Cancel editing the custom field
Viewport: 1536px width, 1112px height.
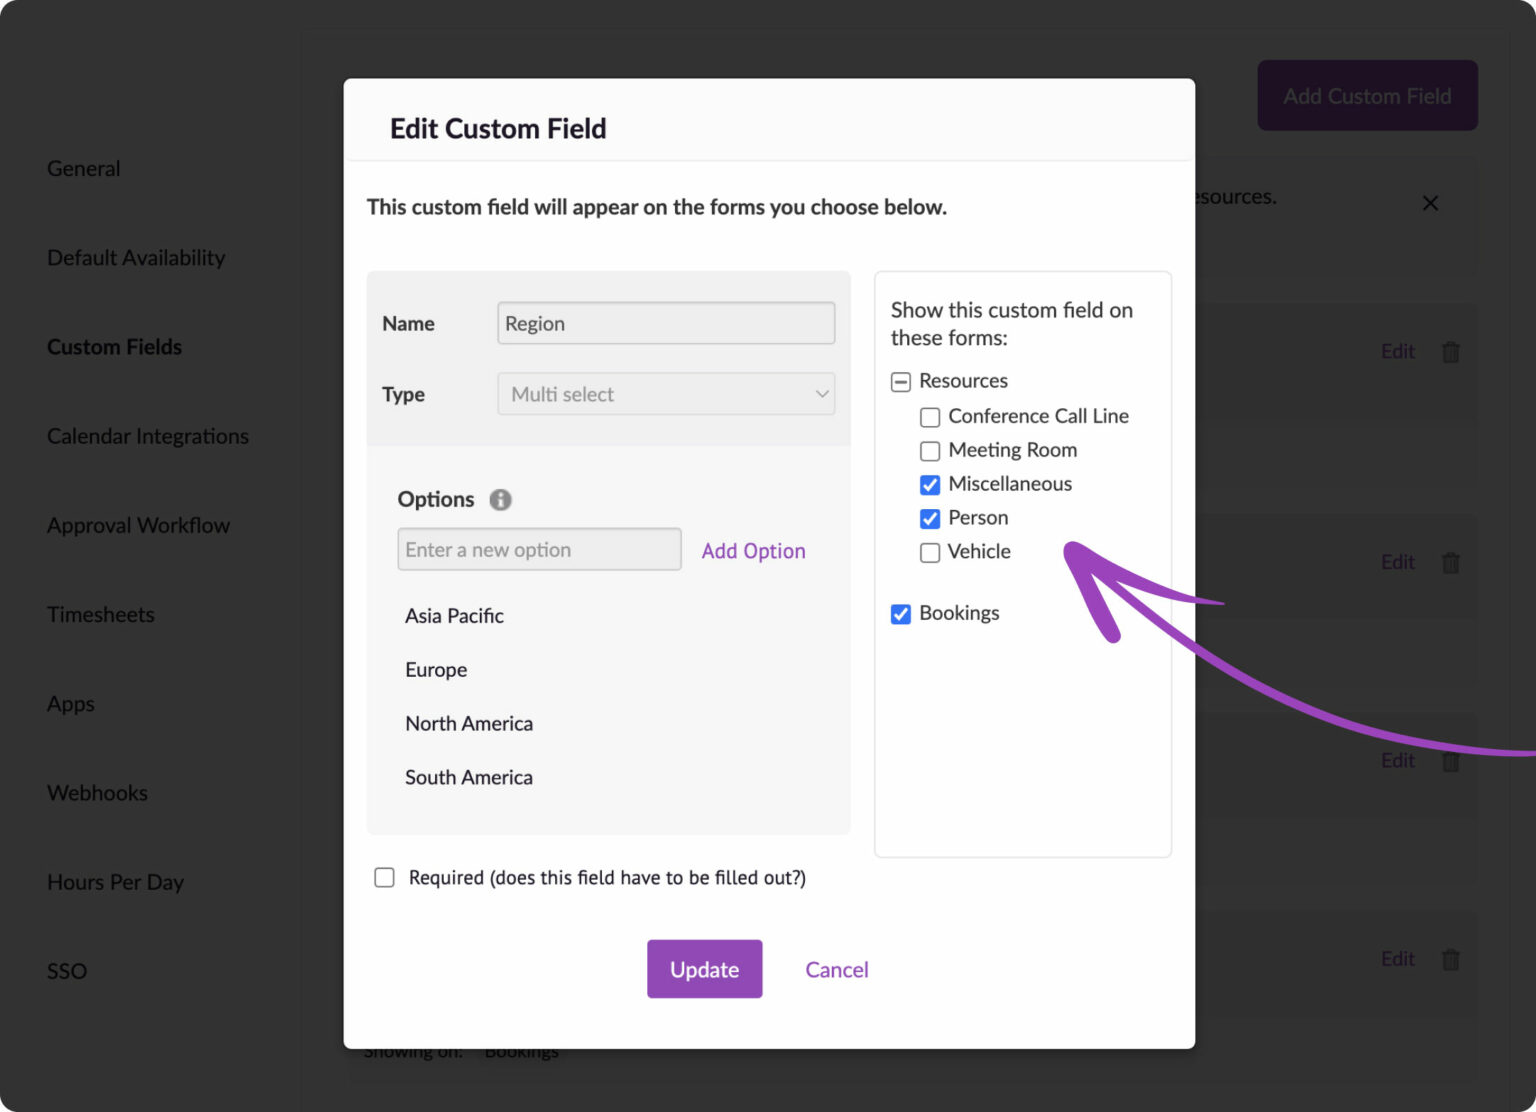point(836,968)
